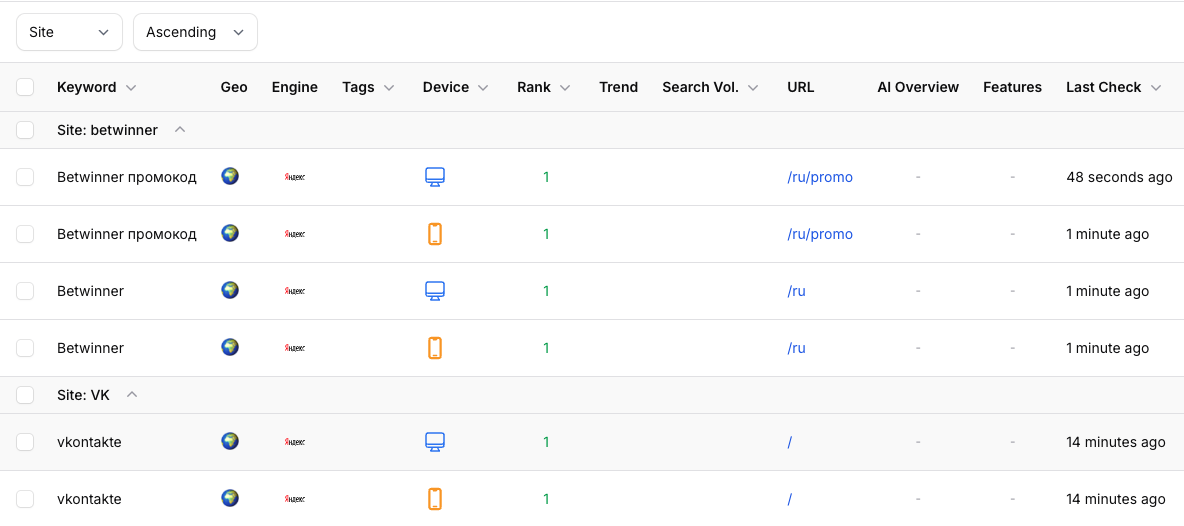Click Yandex logo in mobile Betwinner промокод row
Image resolution: width=1184 pixels, height=526 pixels.
pos(294,234)
